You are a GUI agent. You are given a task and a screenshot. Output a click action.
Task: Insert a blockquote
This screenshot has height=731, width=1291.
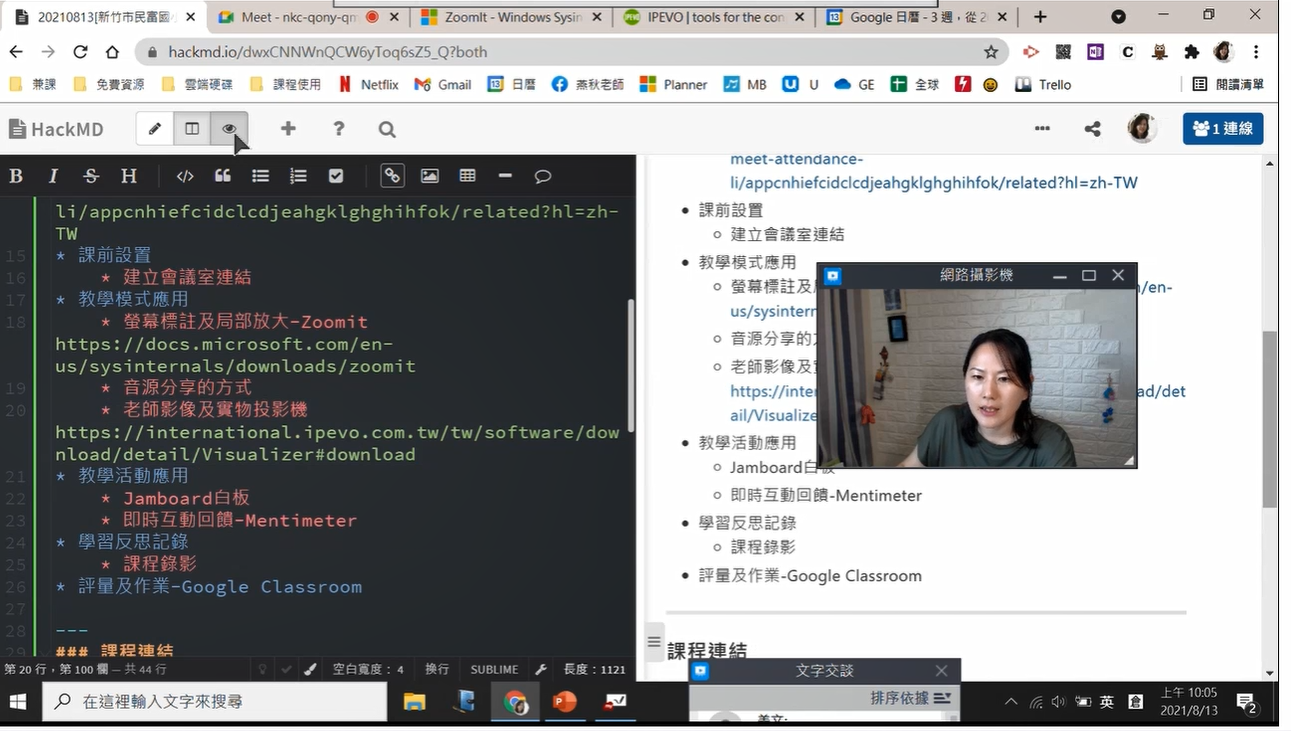click(x=223, y=176)
